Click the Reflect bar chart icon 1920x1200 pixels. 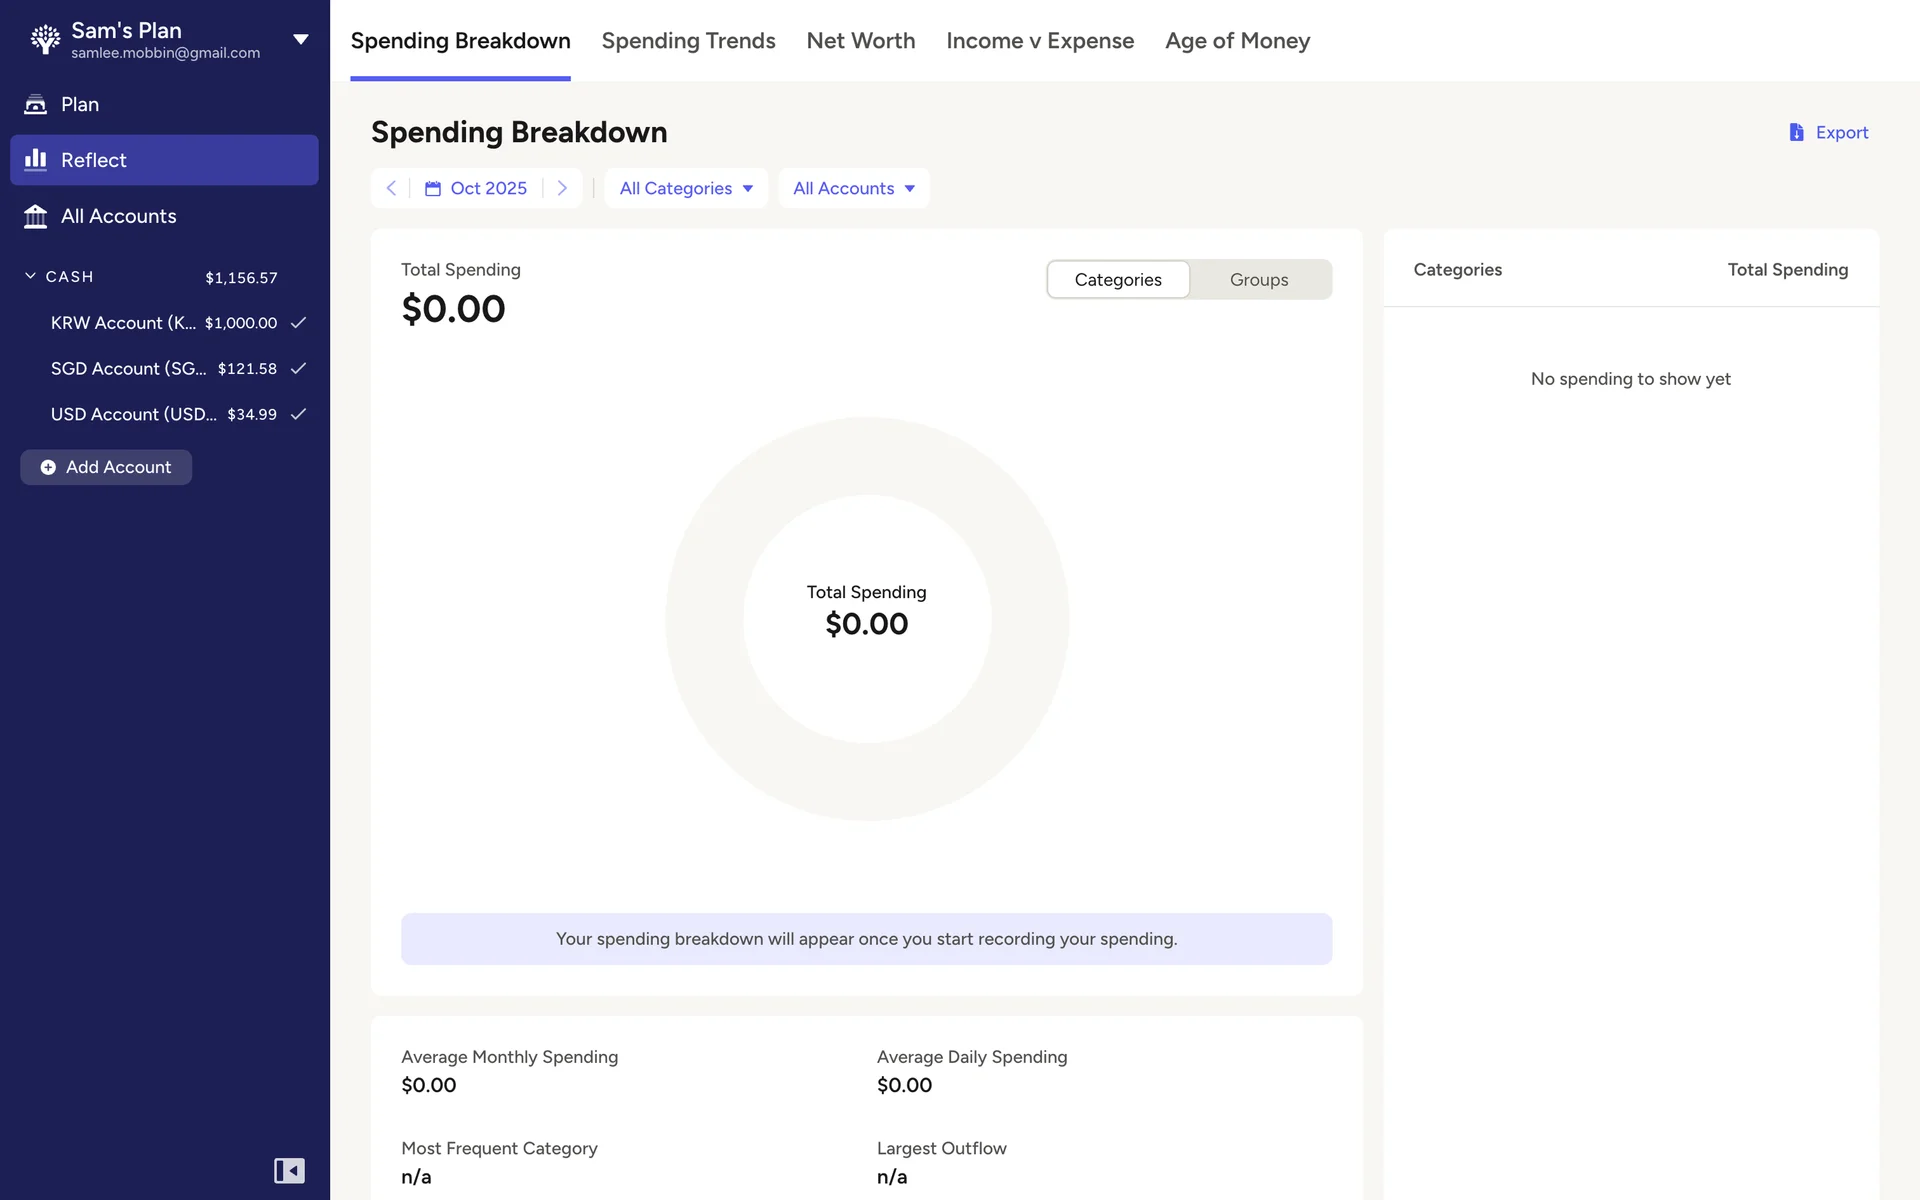[x=36, y=160]
